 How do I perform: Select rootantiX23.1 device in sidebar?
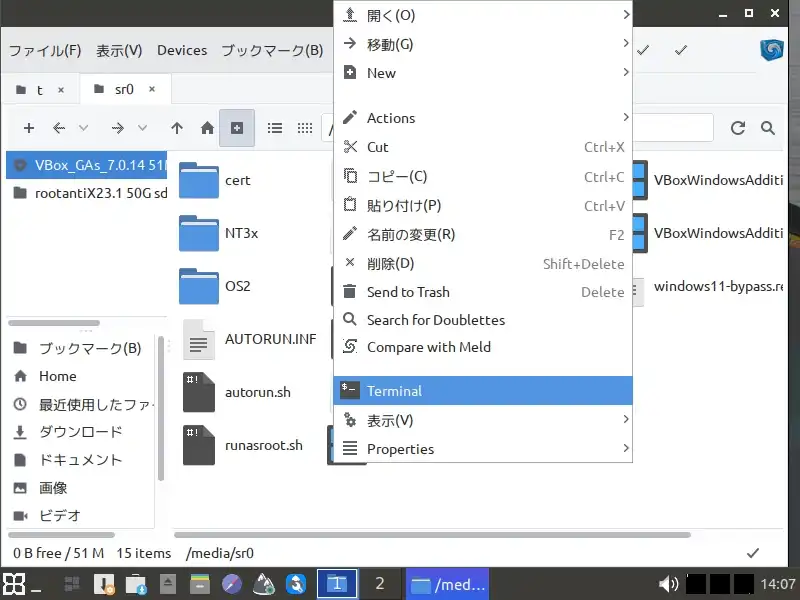click(x=86, y=193)
